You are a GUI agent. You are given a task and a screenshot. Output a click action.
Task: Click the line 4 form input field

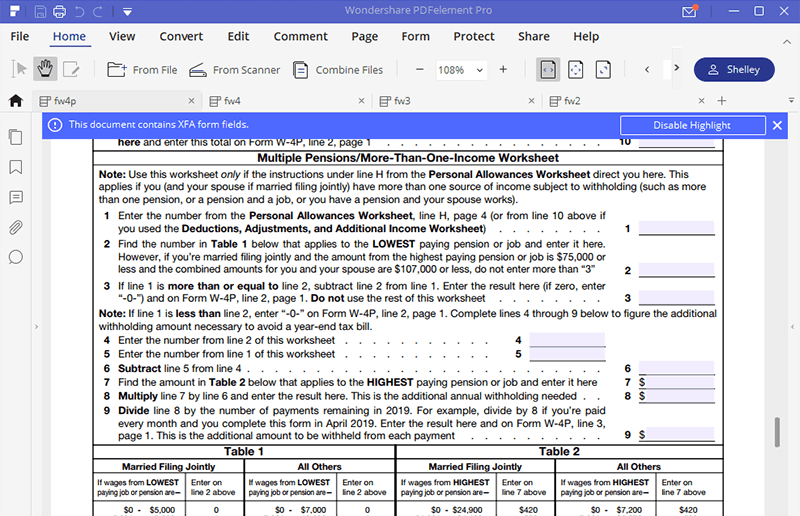coord(567,340)
